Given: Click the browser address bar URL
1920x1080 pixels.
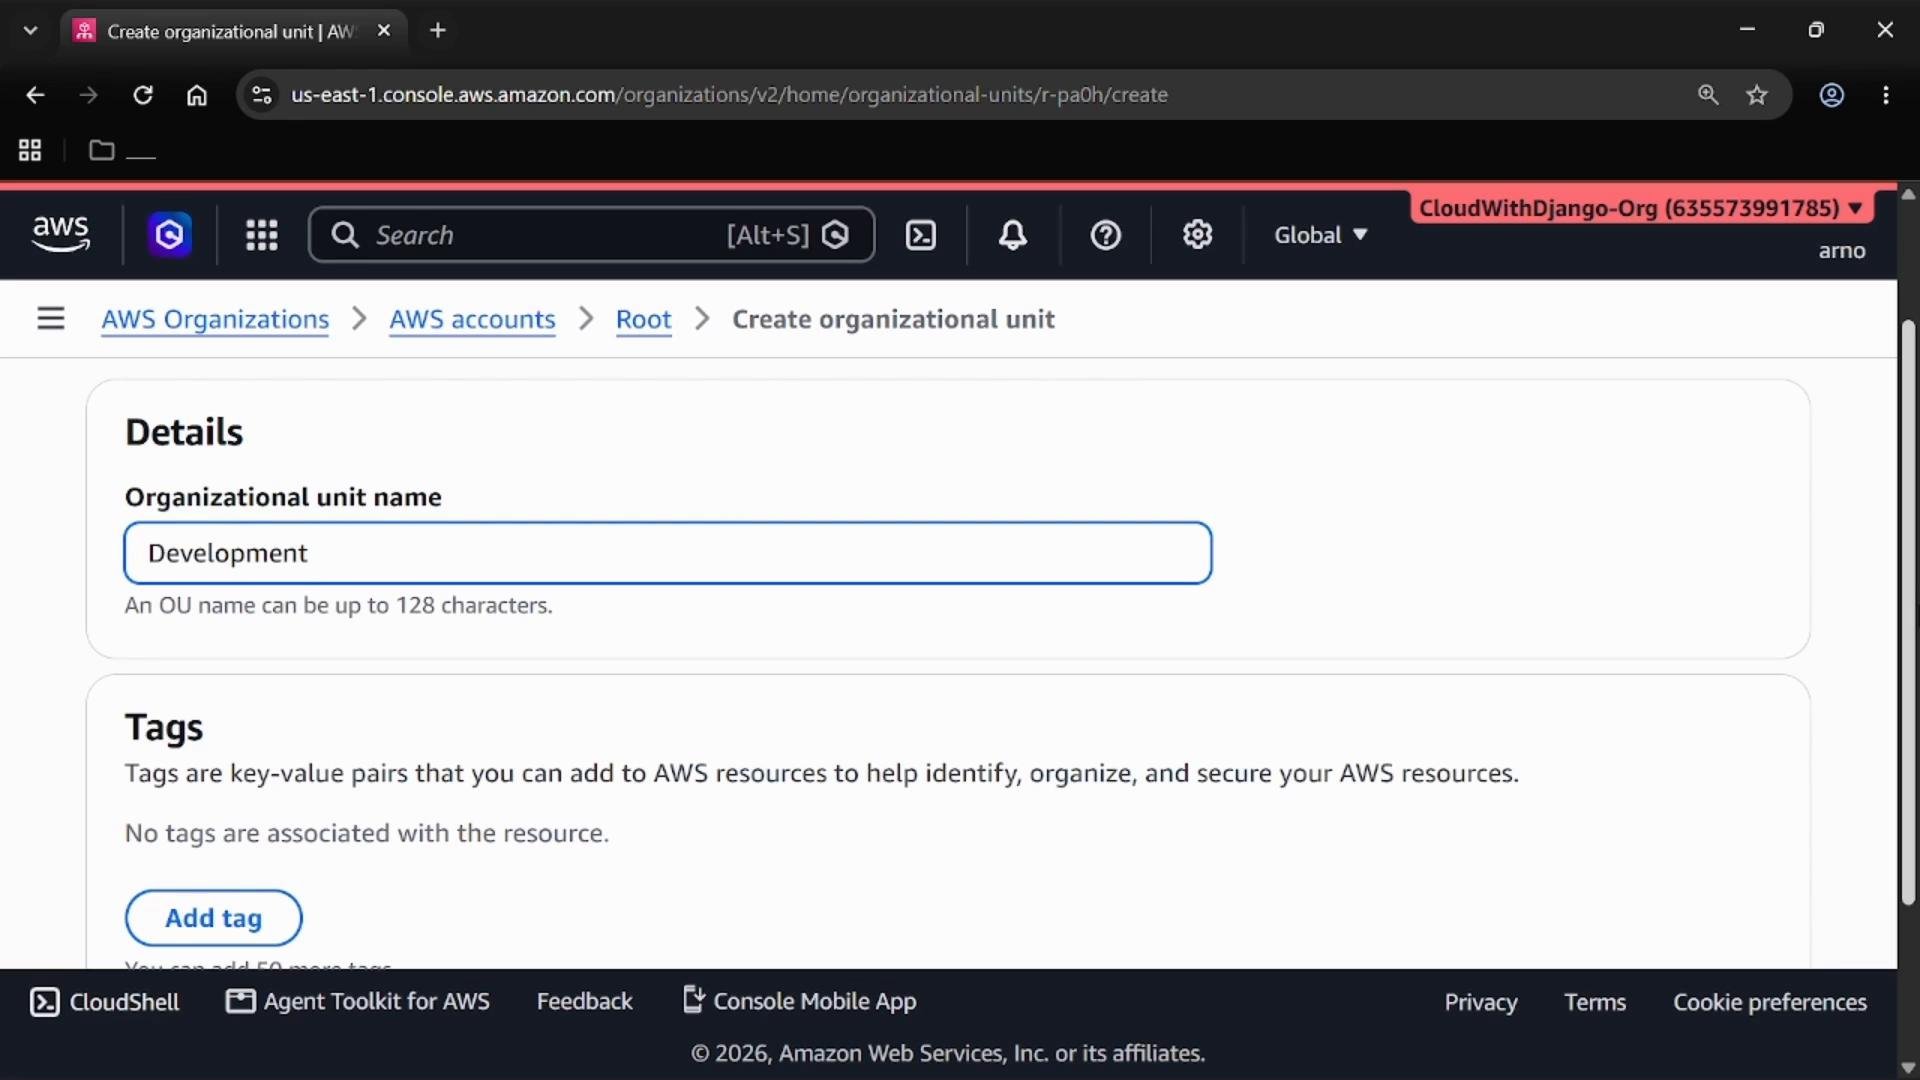Looking at the screenshot, I should tap(729, 95).
